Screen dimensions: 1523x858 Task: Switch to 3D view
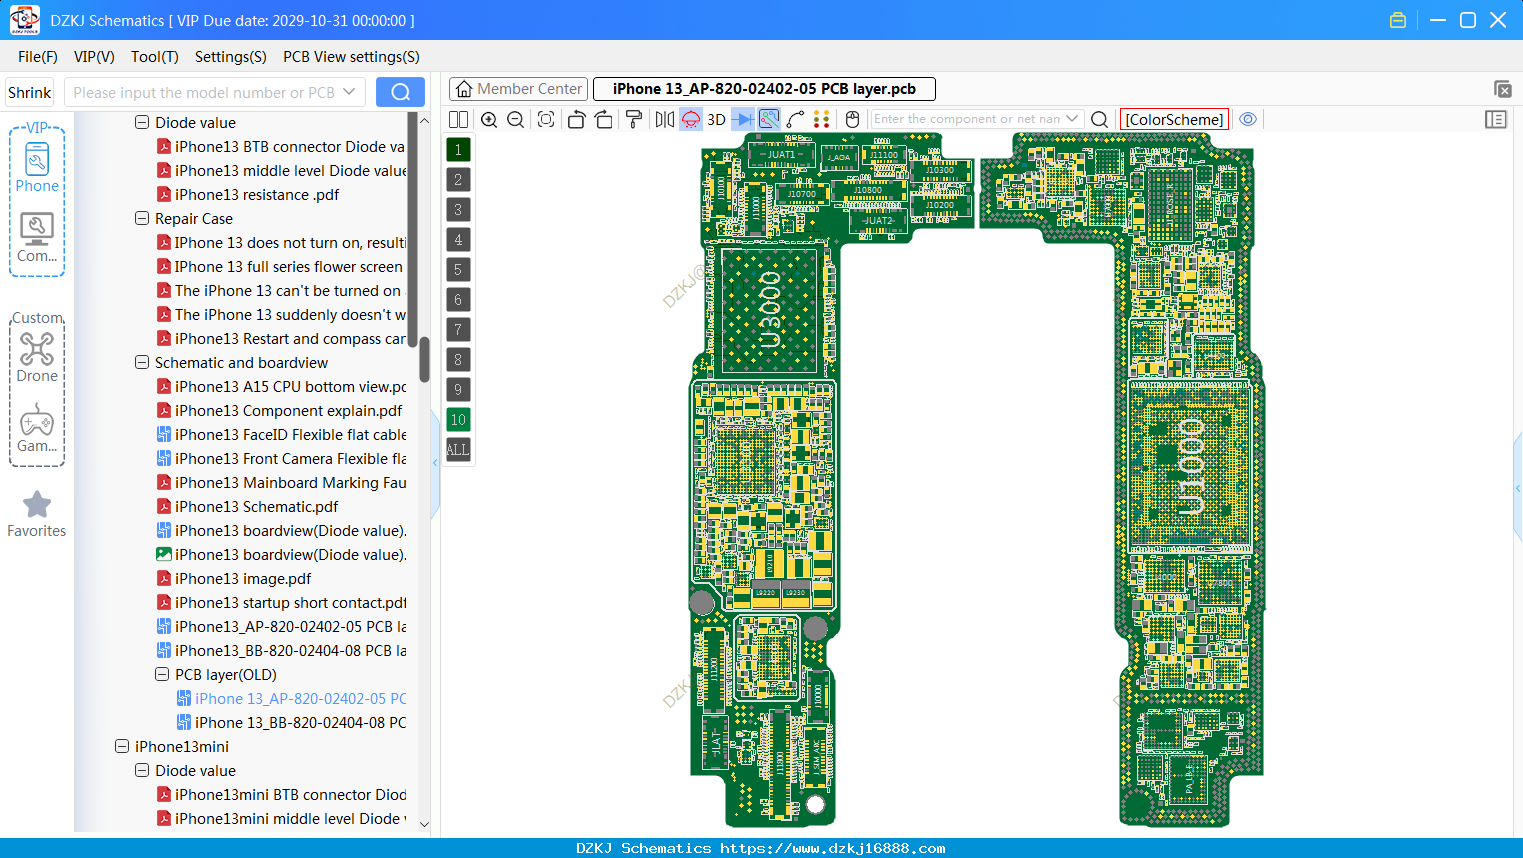716,119
